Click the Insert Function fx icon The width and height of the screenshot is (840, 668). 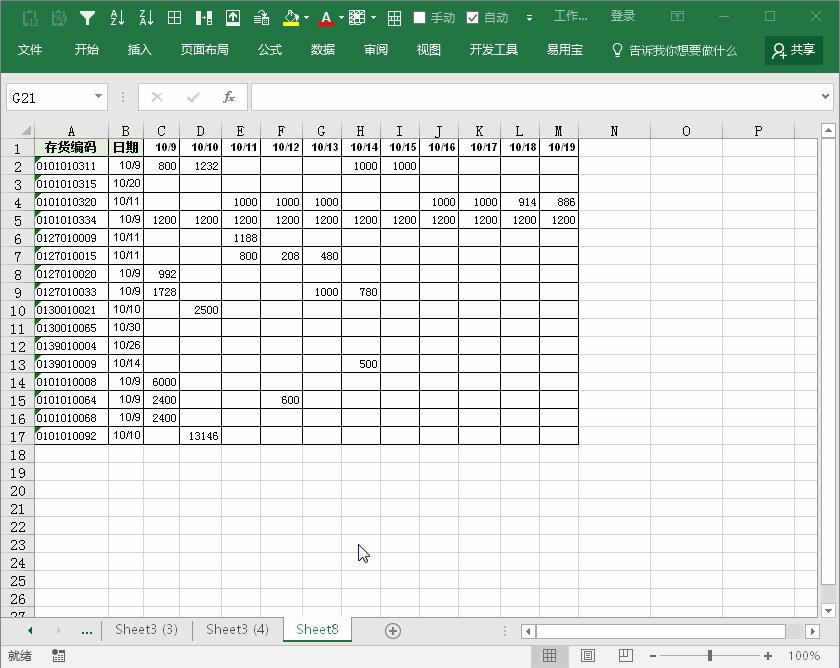click(x=229, y=97)
